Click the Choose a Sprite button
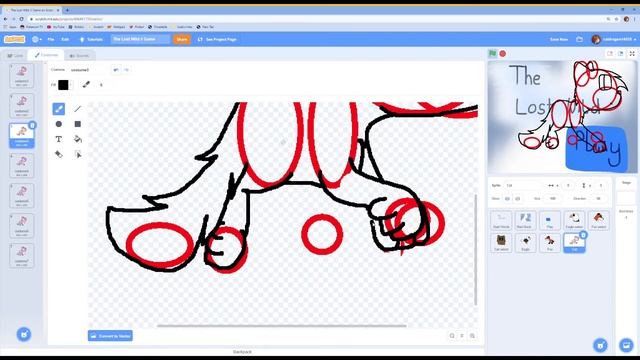This screenshot has width=640, height=360. pos(600,345)
